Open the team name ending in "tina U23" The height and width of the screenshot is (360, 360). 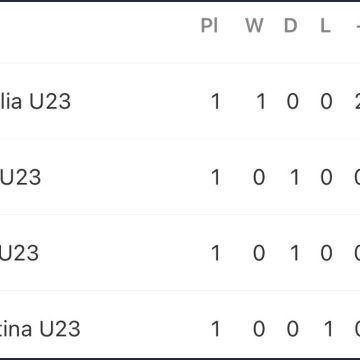click(40, 329)
